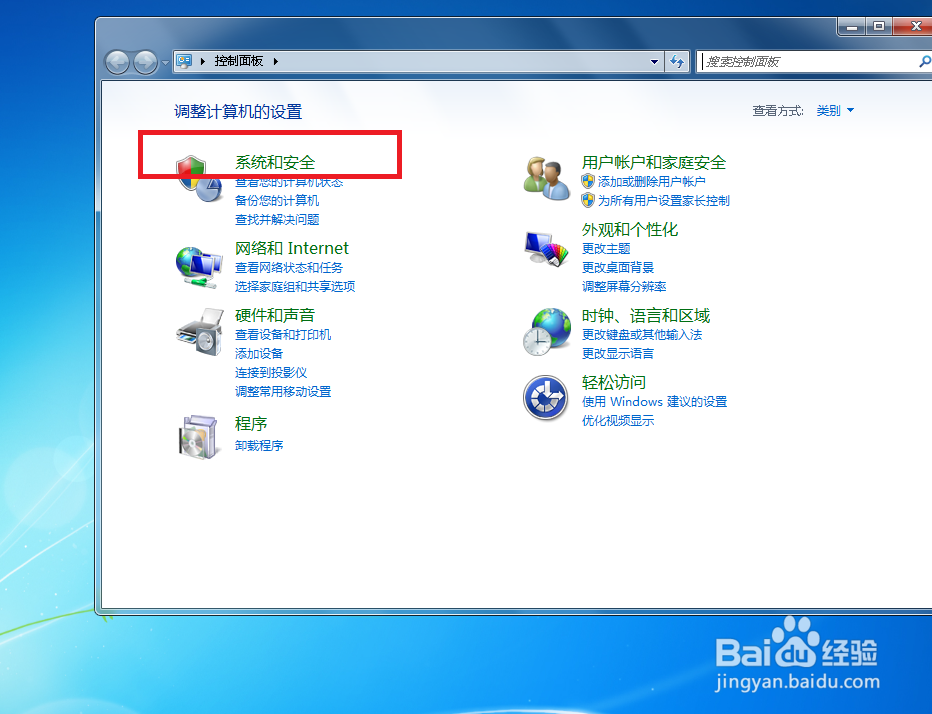Image resolution: width=932 pixels, height=714 pixels.
Task: Click 控制面板 breadcrumb segment
Action: 238,61
